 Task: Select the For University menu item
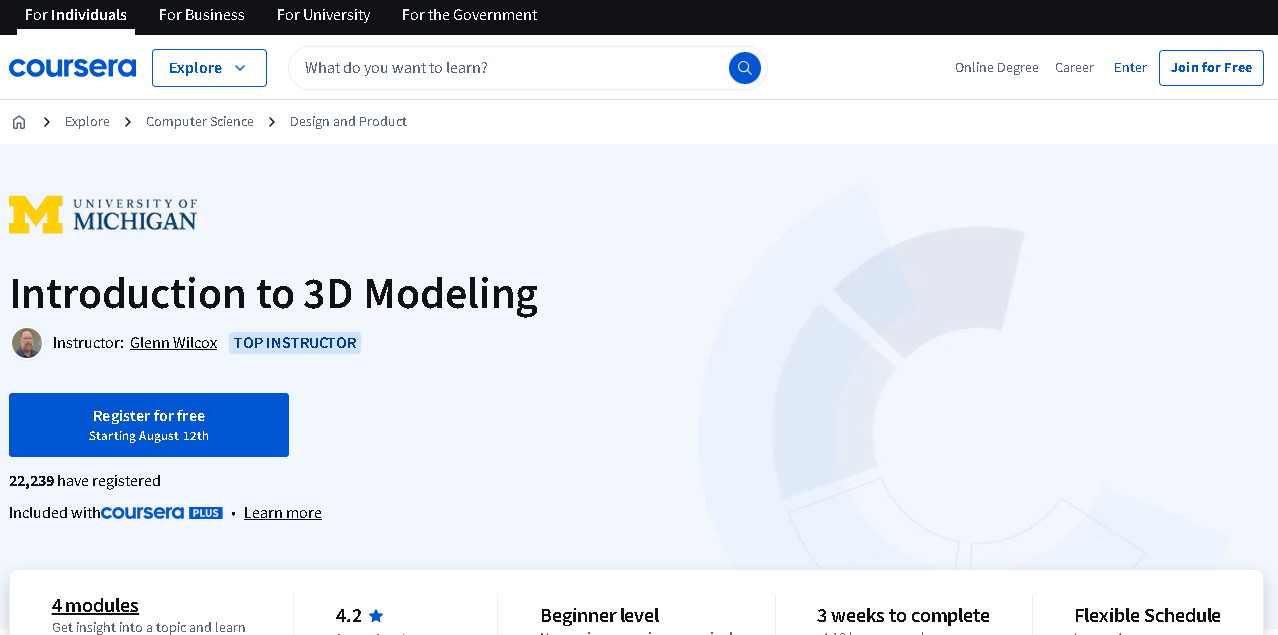coord(323,15)
